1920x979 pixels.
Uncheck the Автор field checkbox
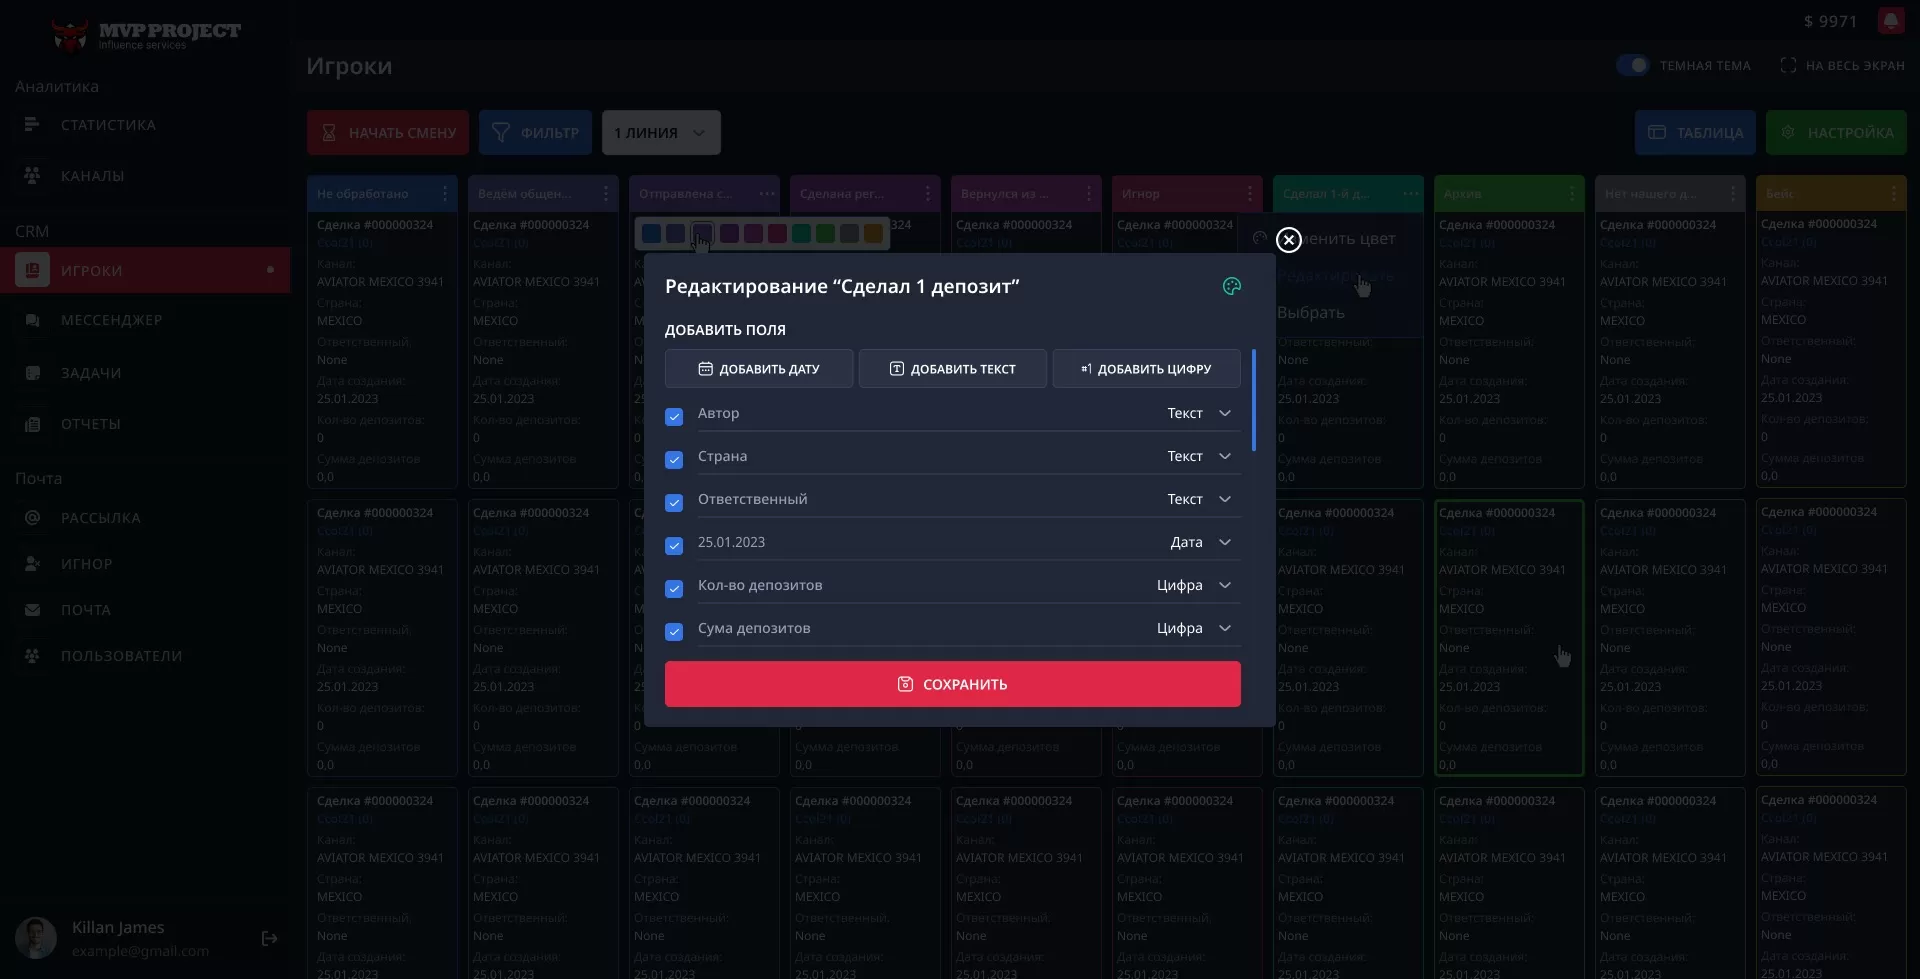[x=674, y=416]
